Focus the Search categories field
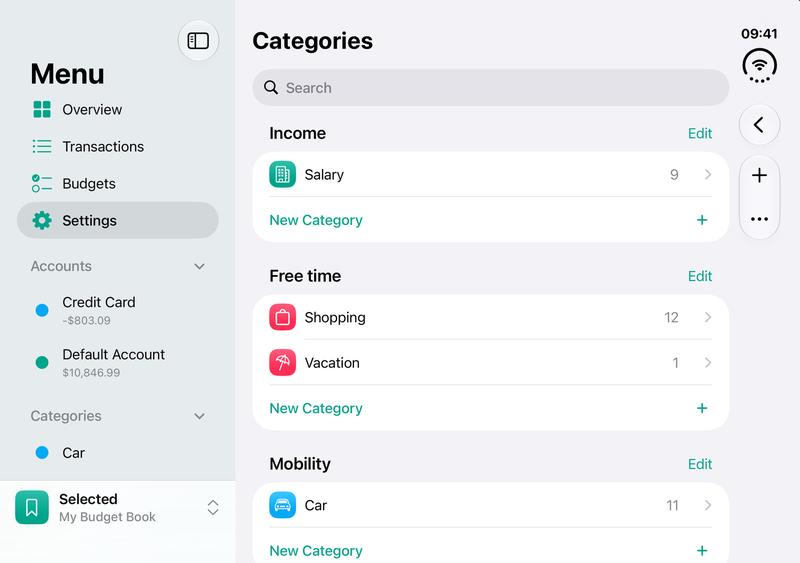Screen dimensions: 800x563 click(490, 87)
